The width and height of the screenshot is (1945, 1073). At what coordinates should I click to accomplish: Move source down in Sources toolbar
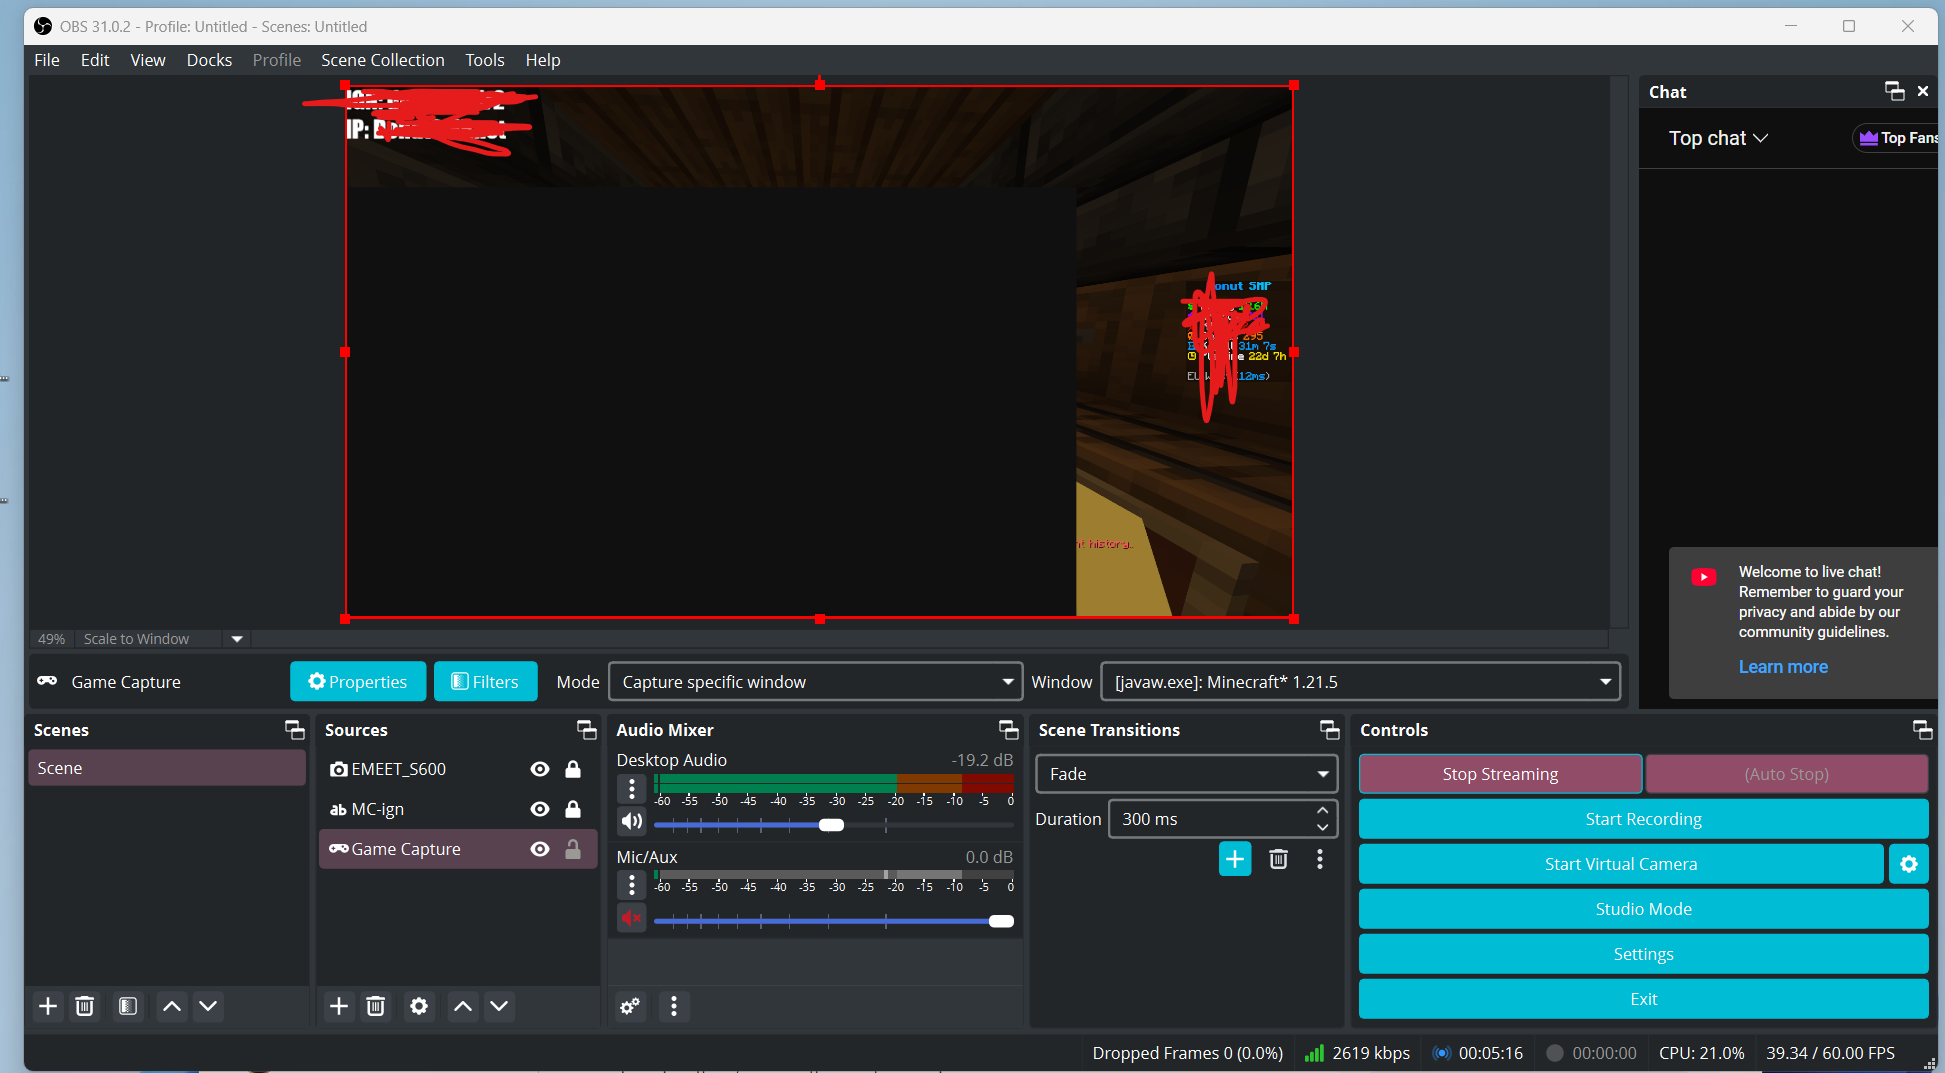tap(499, 1006)
